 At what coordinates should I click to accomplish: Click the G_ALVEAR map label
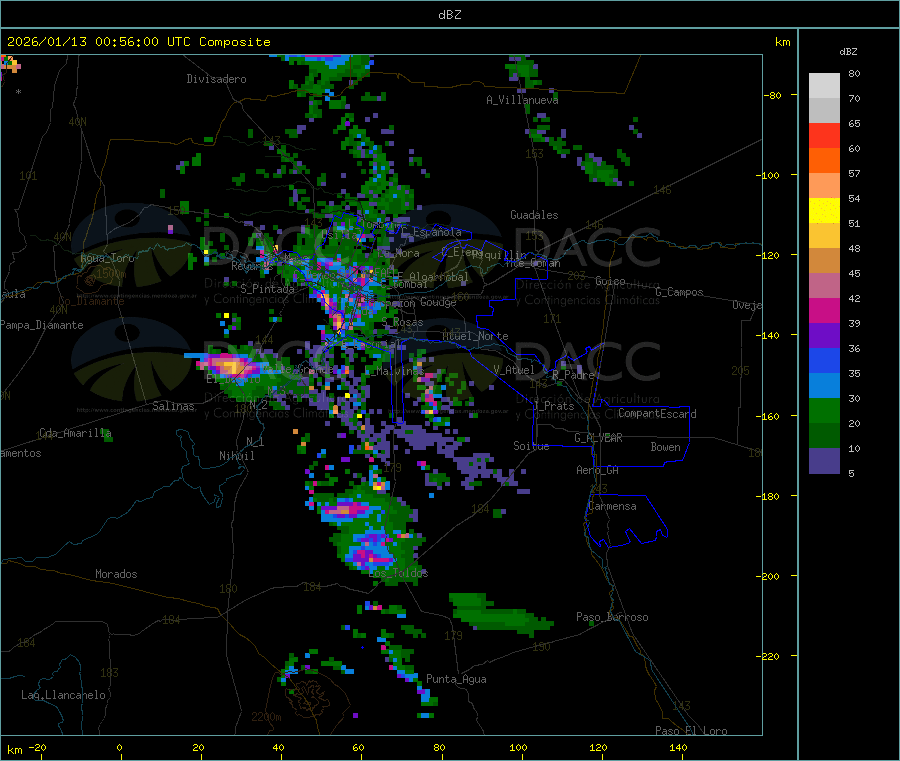(598, 438)
